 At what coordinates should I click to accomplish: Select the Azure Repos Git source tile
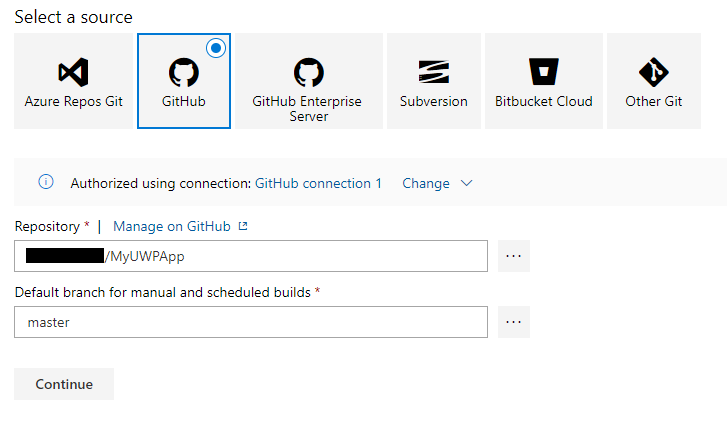coord(73,81)
